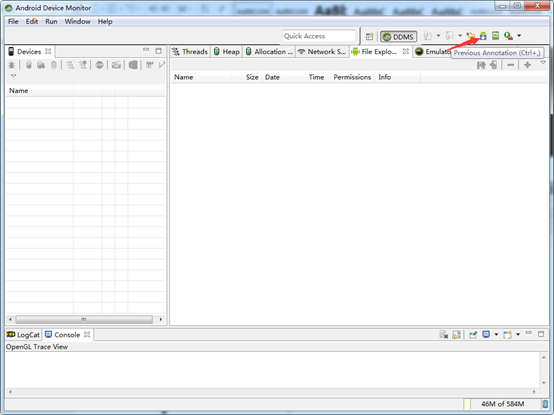Open the File menu

coord(13,22)
